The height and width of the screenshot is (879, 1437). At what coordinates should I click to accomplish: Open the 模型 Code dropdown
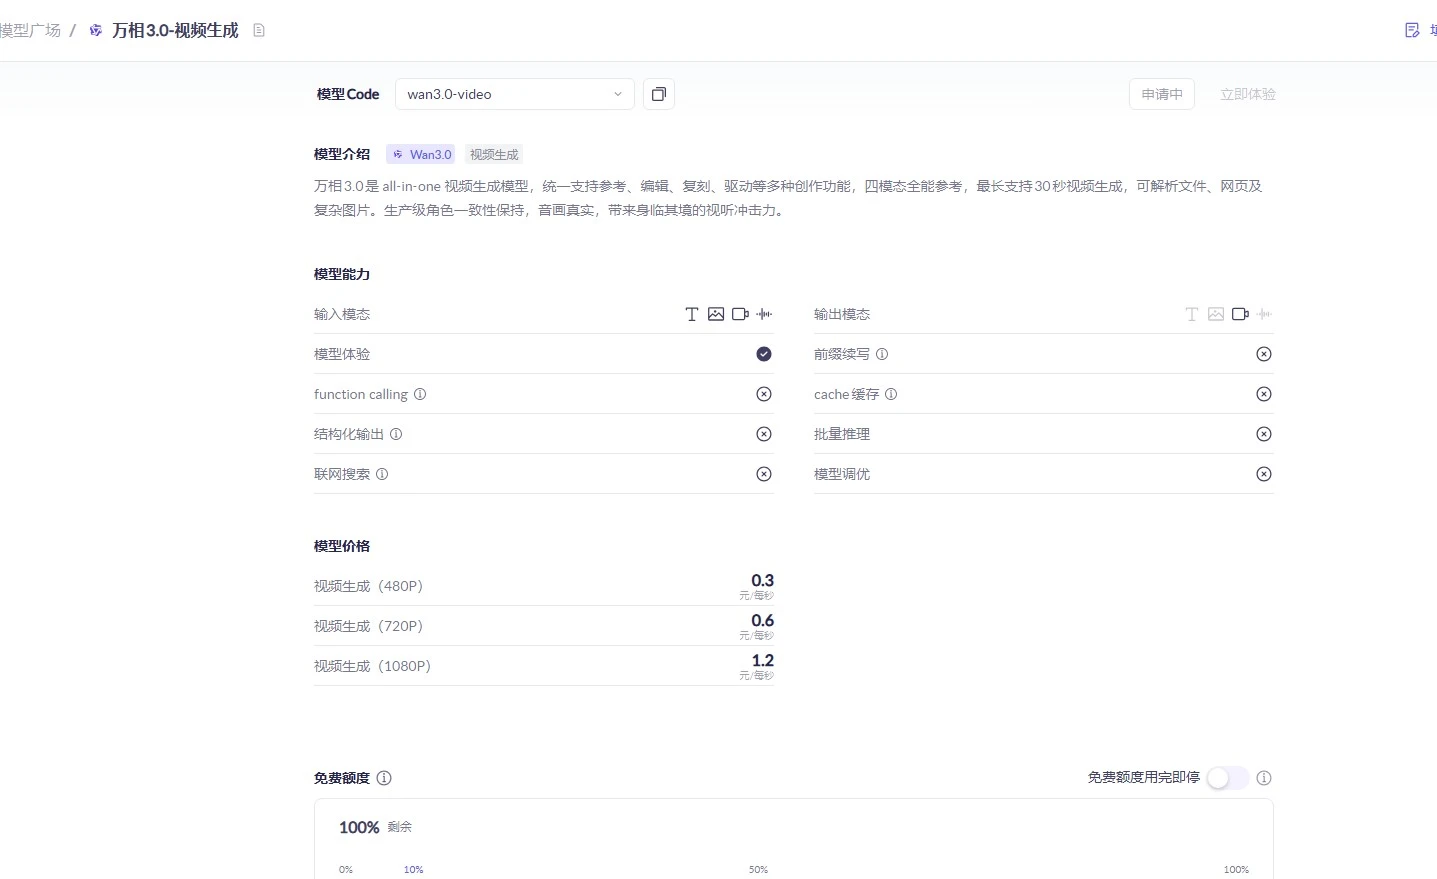point(515,94)
